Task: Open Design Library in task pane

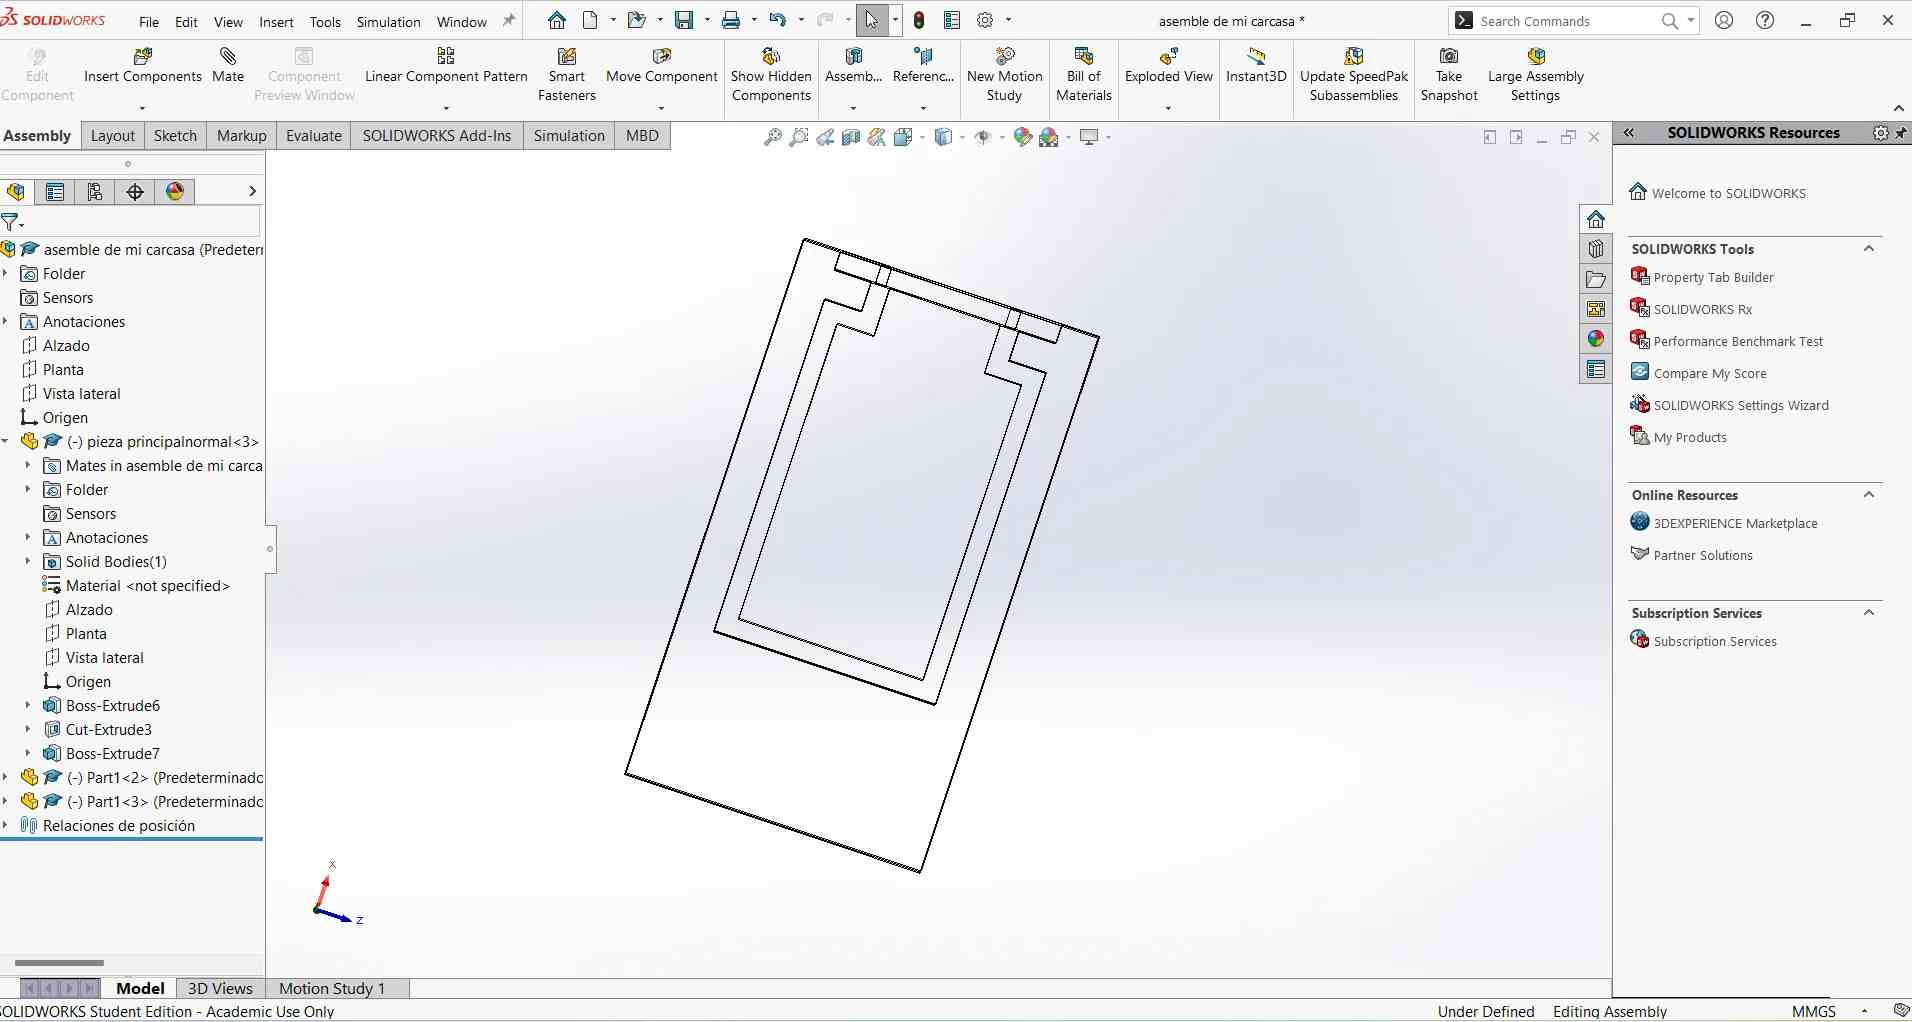Action: click(x=1596, y=249)
